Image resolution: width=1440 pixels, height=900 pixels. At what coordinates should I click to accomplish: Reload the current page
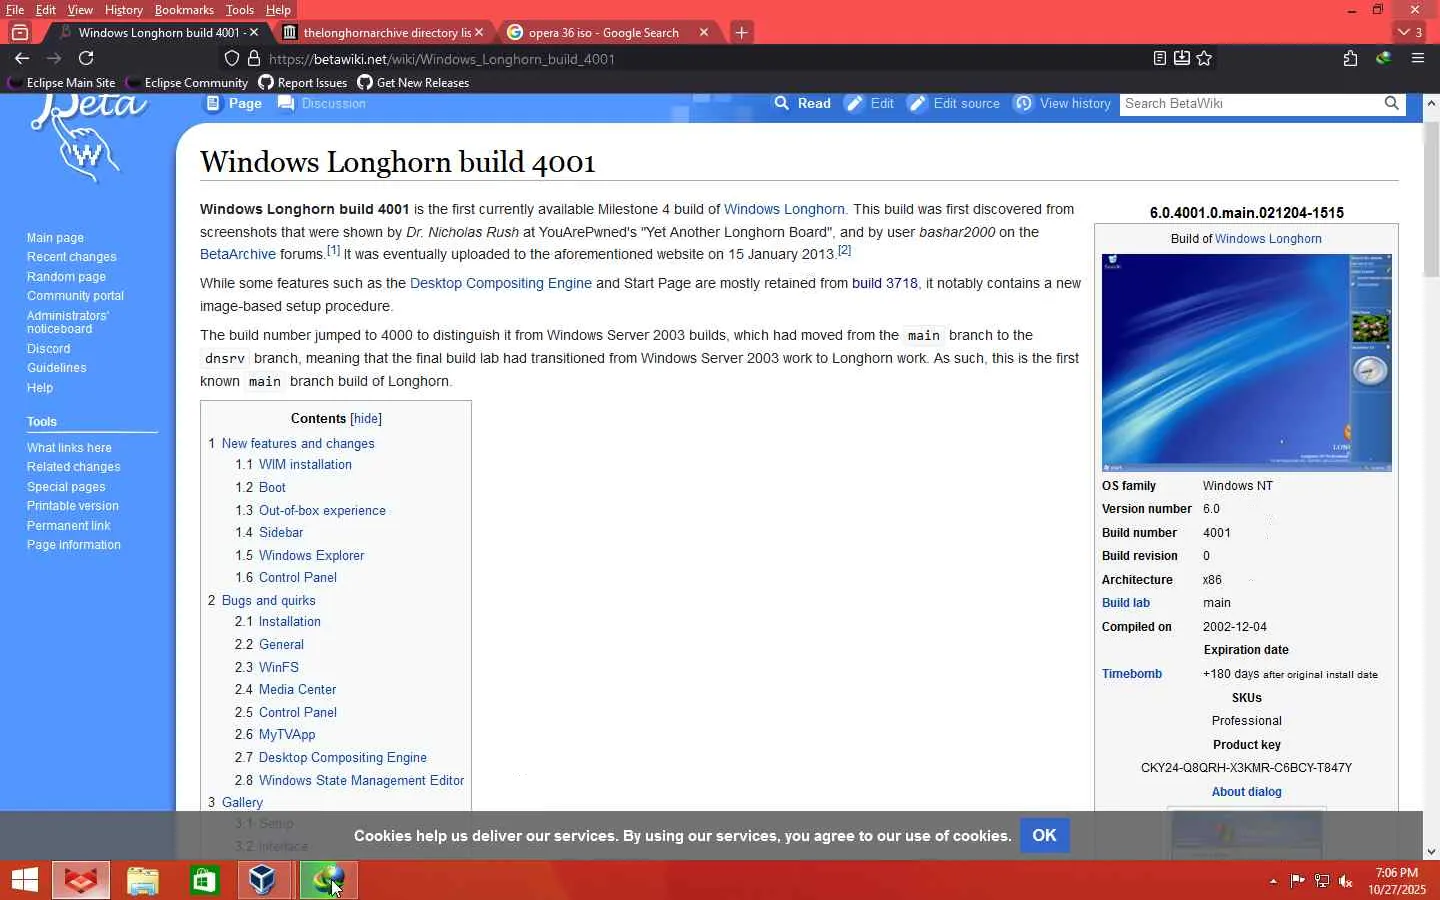click(x=86, y=59)
